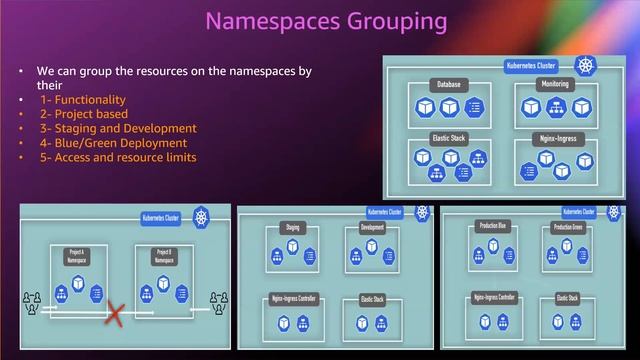Select the '2- Project based' bullet
Image resolution: width=640 pixels, height=360 pixels.
(x=84, y=114)
